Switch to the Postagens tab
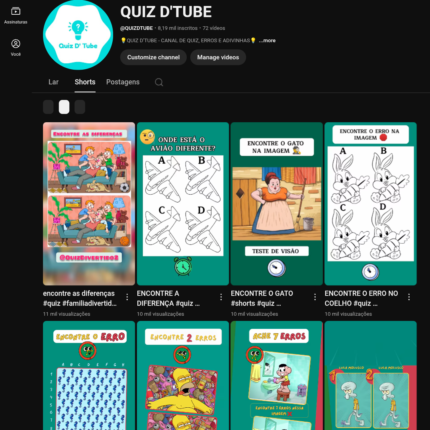Screen dimensions: 430x430 click(x=123, y=82)
